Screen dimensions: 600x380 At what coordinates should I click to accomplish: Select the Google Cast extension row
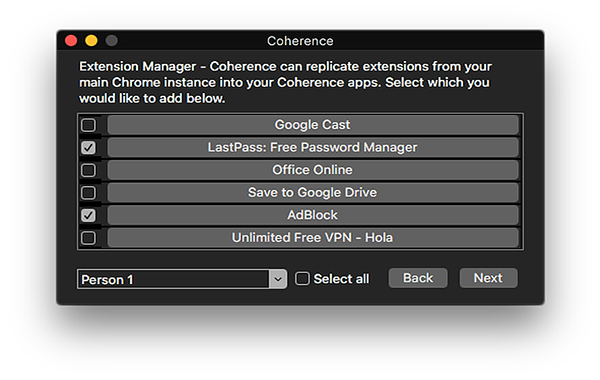point(313,125)
